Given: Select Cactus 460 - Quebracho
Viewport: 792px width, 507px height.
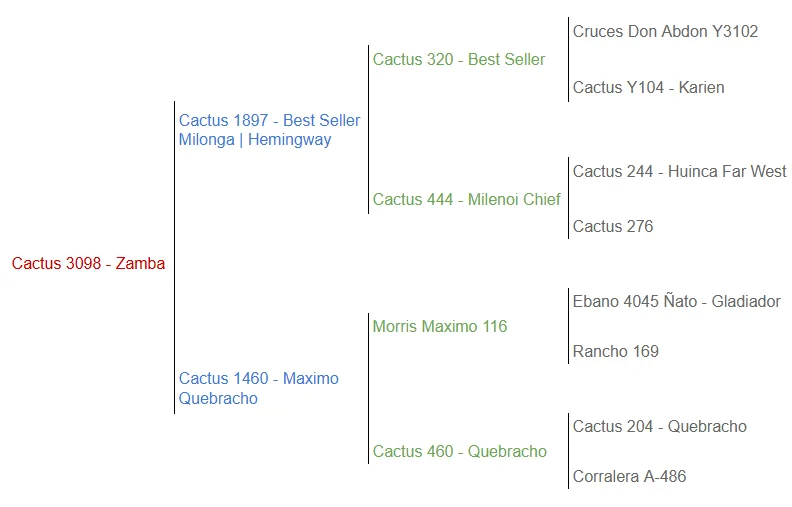Looking at the screenshot, I should pos(459,452).
